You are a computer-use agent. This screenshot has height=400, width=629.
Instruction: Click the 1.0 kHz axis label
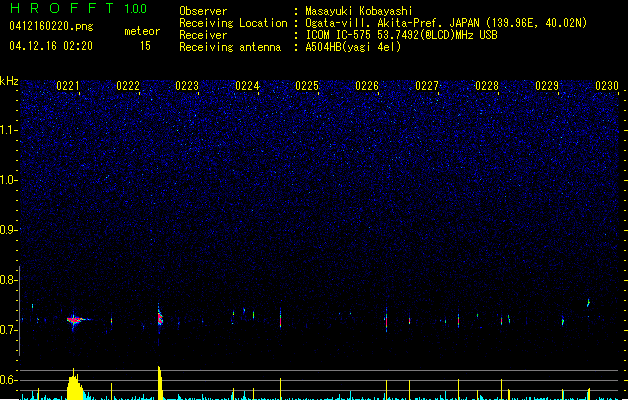[8, 180]
